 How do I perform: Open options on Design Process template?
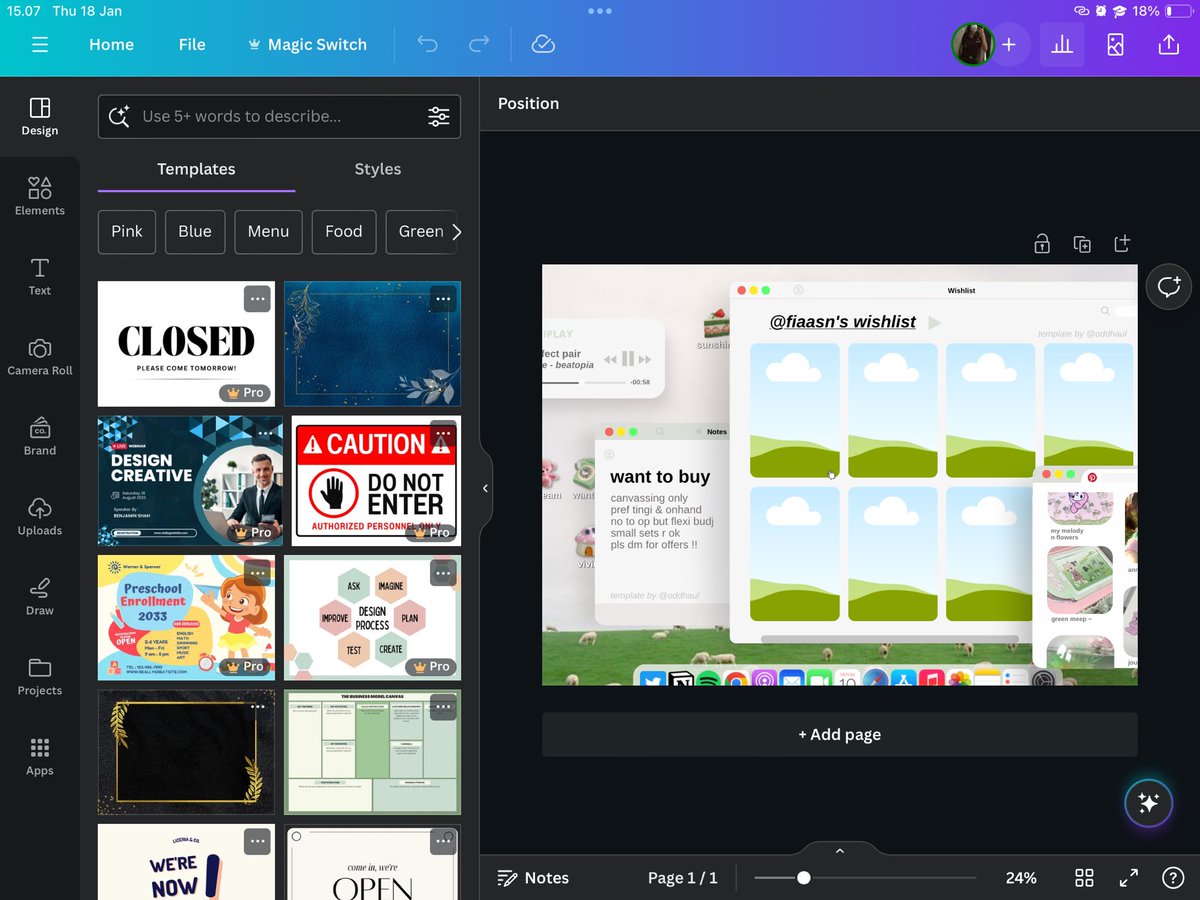443,573
